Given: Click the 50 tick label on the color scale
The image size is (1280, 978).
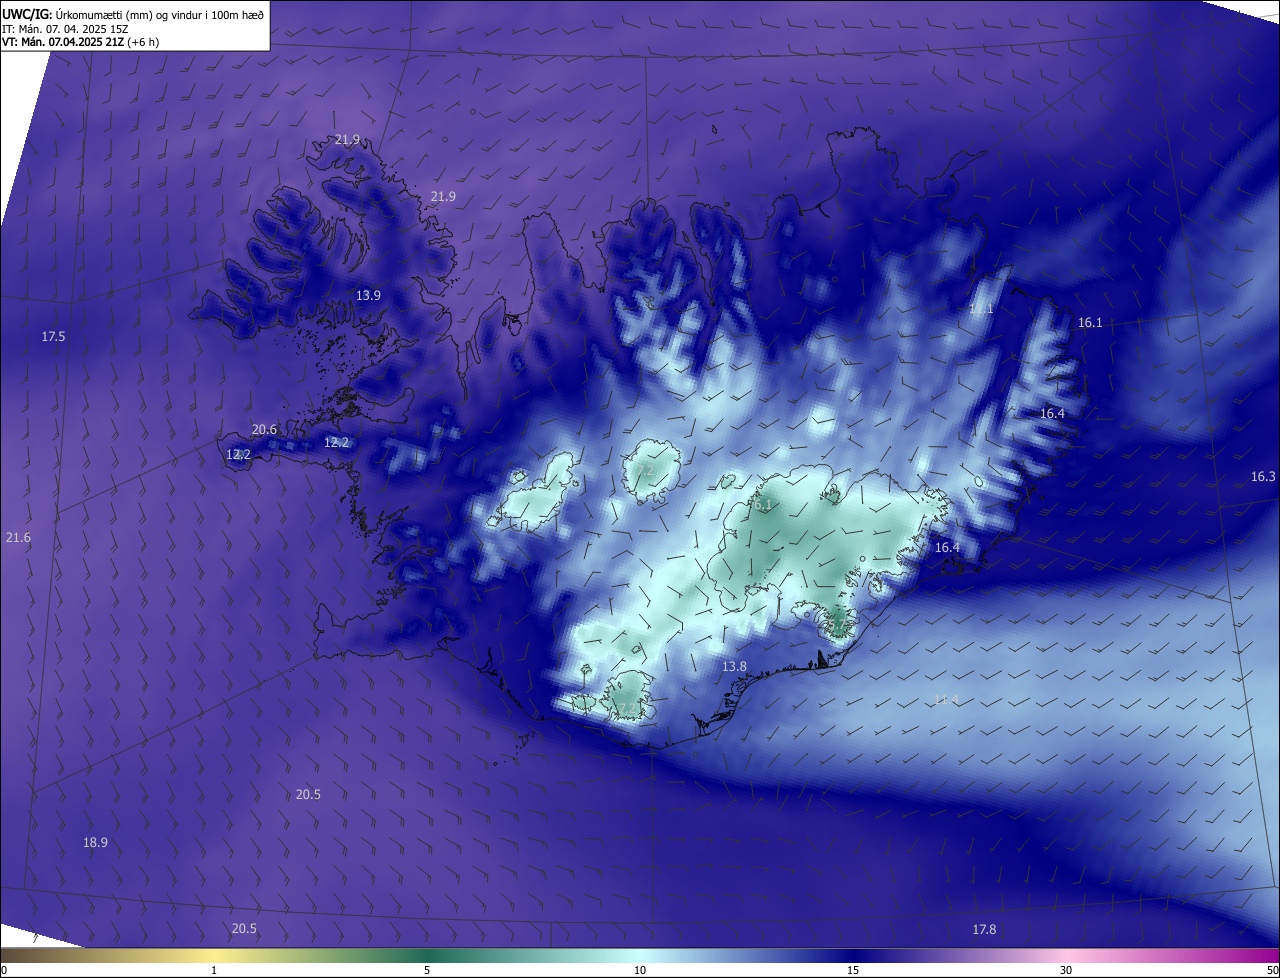Looking at the screenshot, I should click(1271, 970).
